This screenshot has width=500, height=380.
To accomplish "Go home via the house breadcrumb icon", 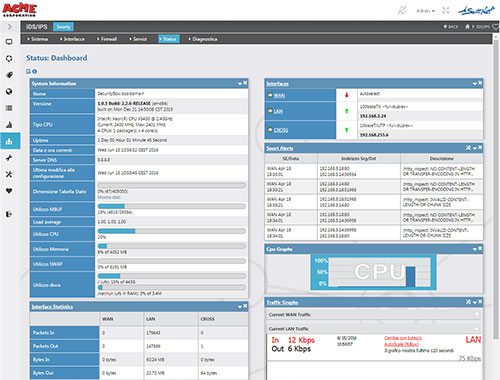I will pyautogui.click(x=467, y=27).
